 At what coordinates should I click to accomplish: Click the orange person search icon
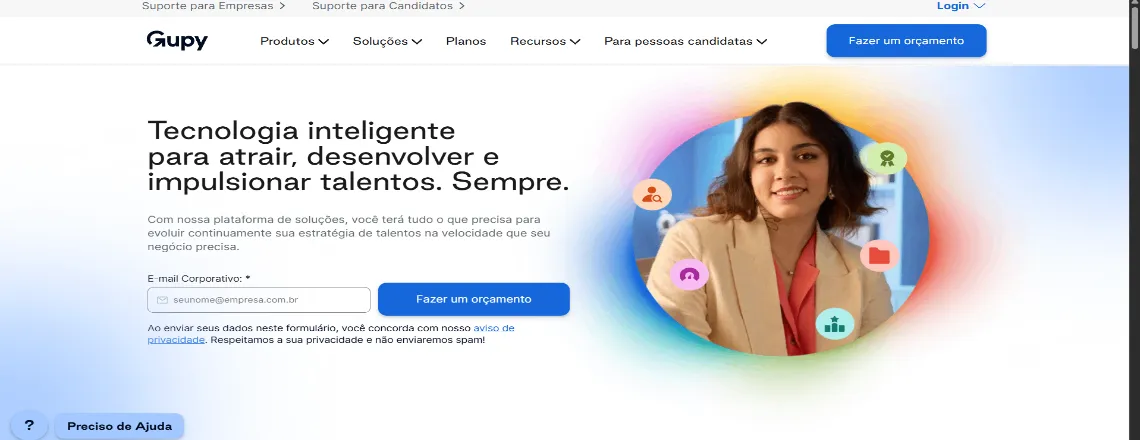point(651,194)
